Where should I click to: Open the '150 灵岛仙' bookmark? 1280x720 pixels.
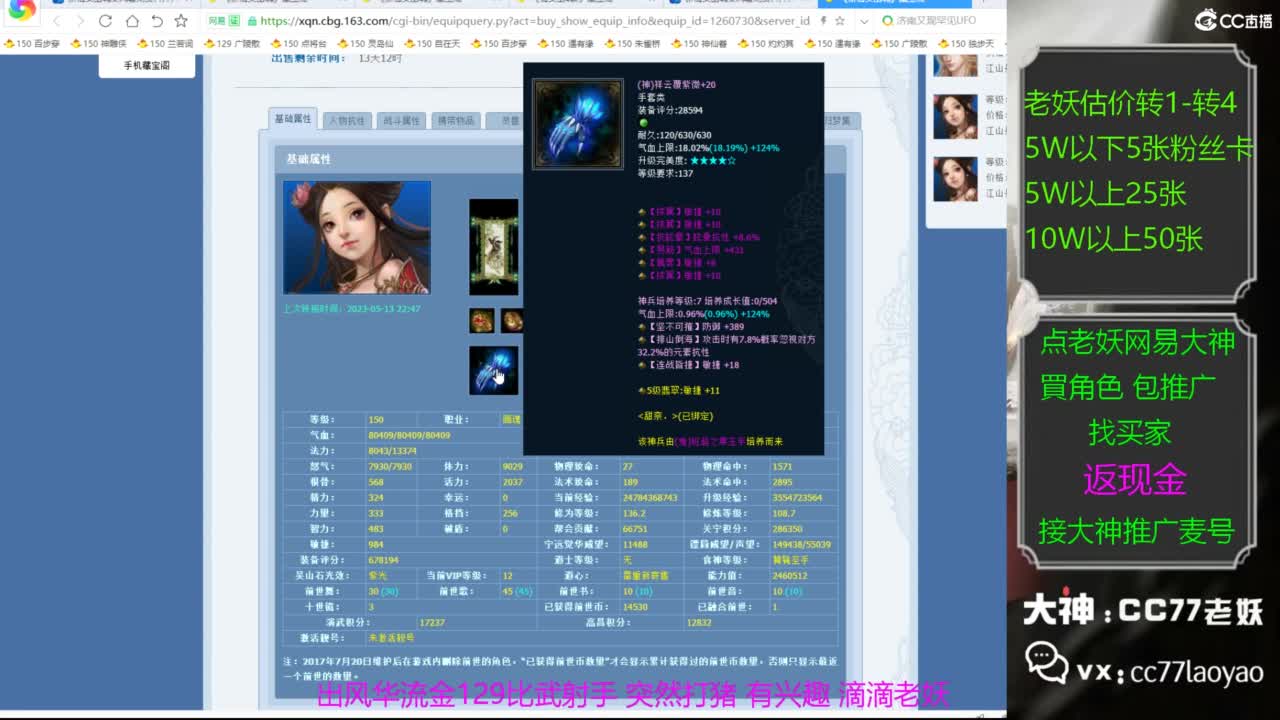pyautogui.click(x=365, y=44)
